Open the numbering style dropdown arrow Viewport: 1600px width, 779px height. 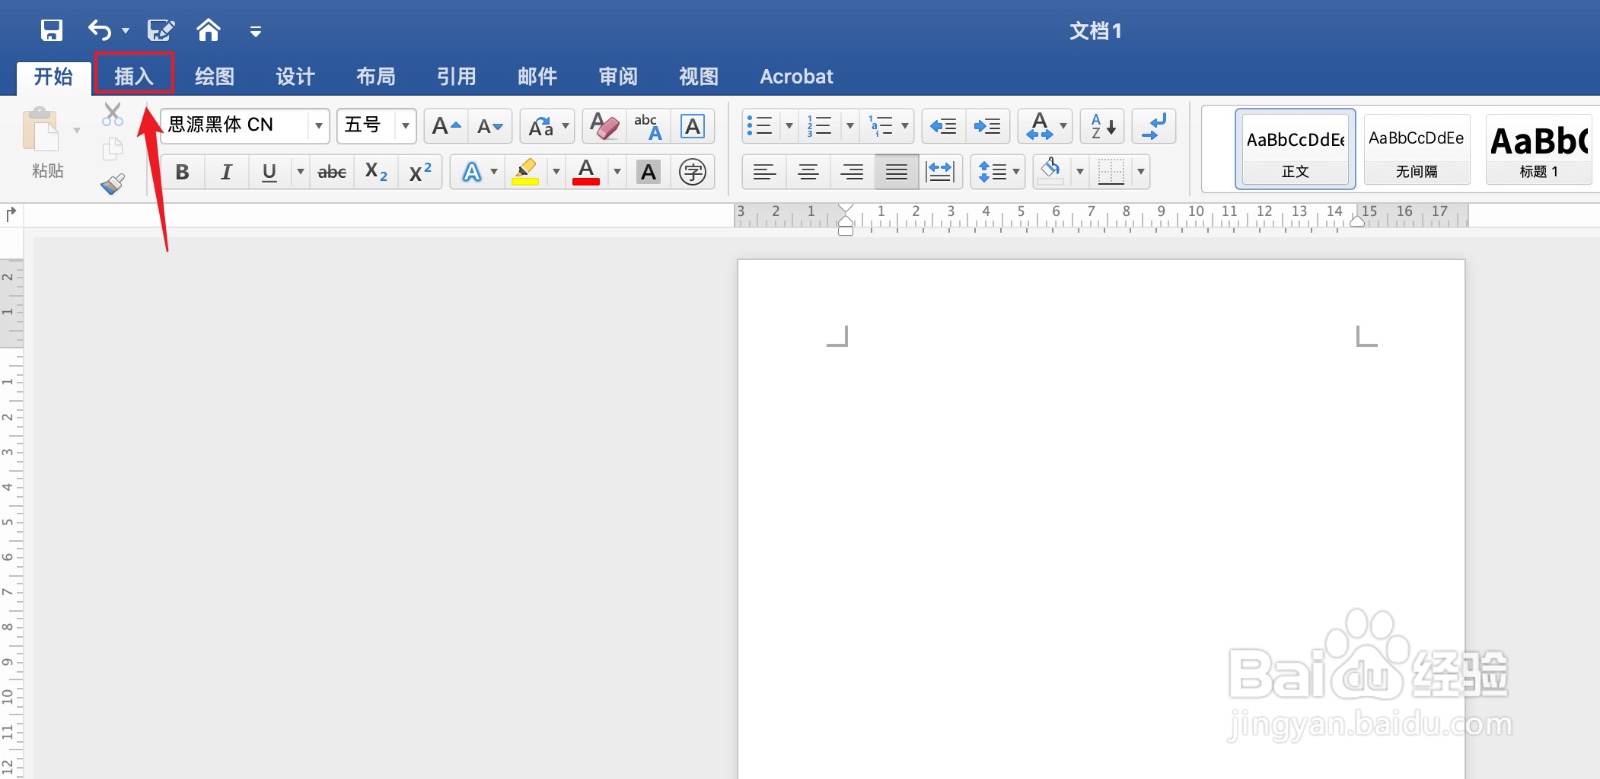[x=850, y=126]
